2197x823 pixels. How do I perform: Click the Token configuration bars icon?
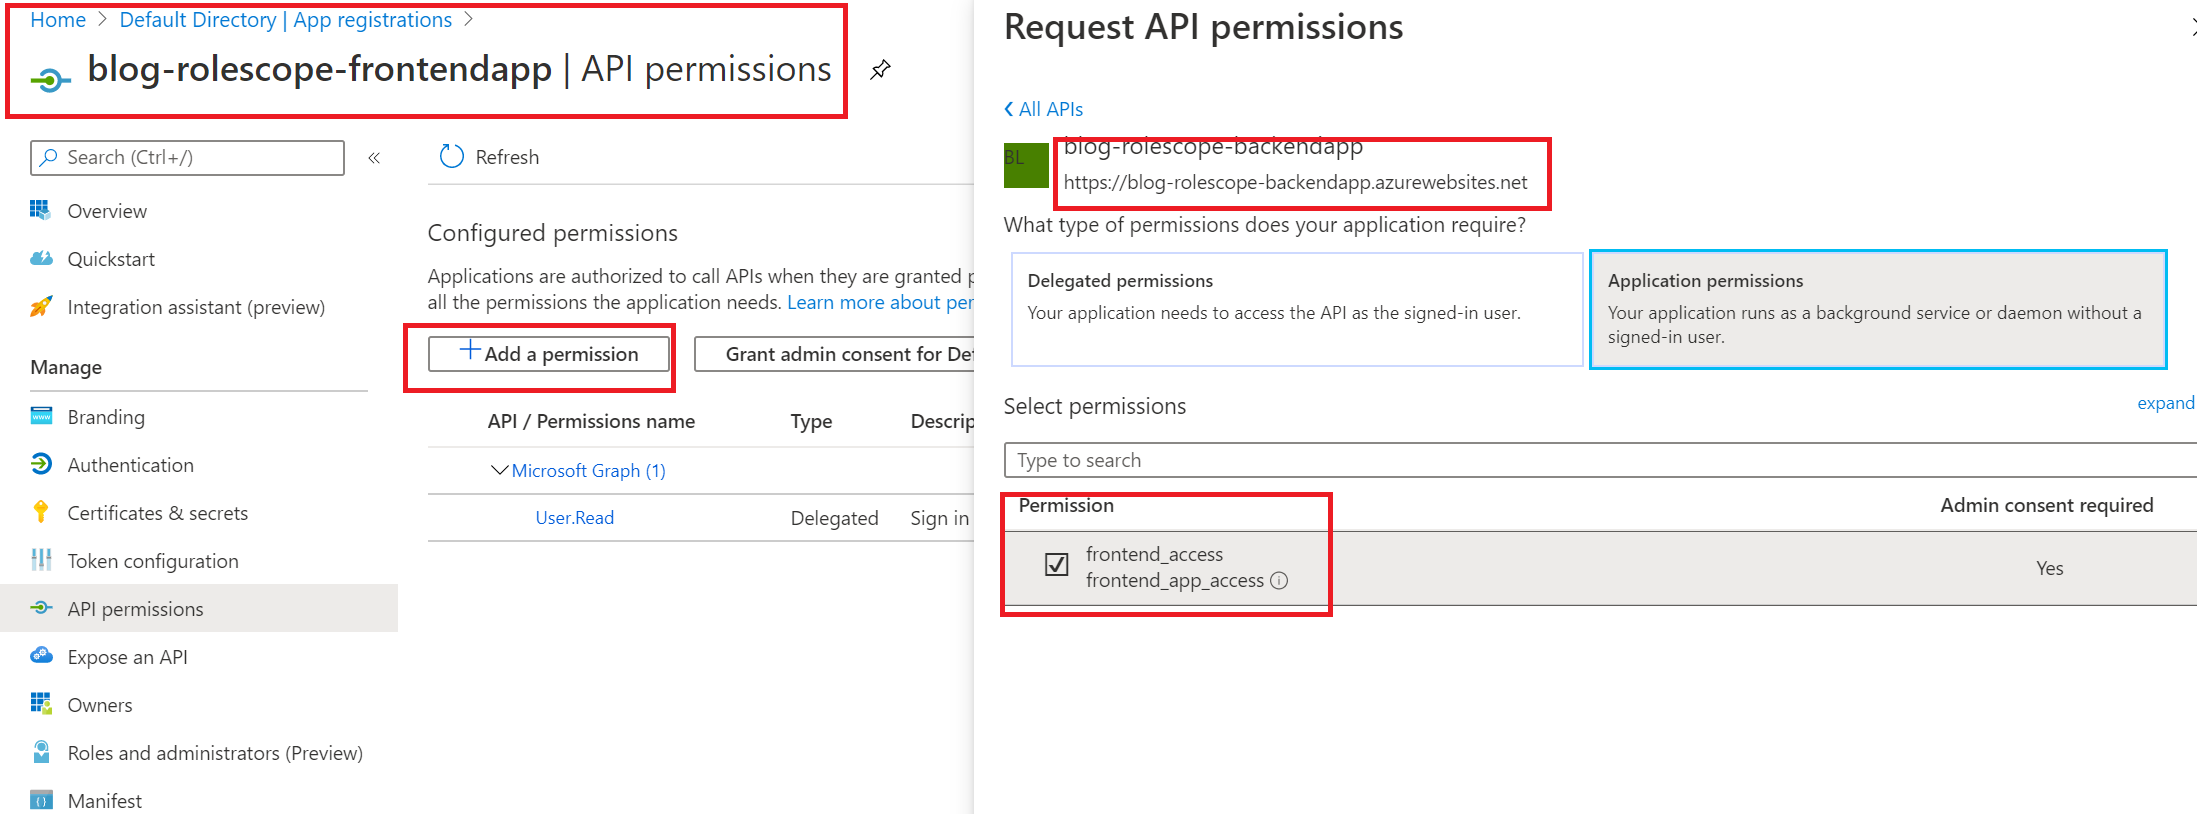(41, 560)
